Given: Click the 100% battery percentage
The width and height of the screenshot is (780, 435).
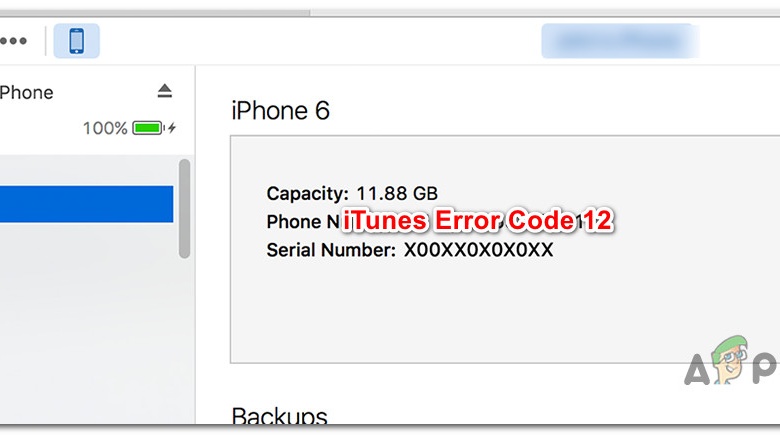Looking at the screenshot, I should pos(105,128).
